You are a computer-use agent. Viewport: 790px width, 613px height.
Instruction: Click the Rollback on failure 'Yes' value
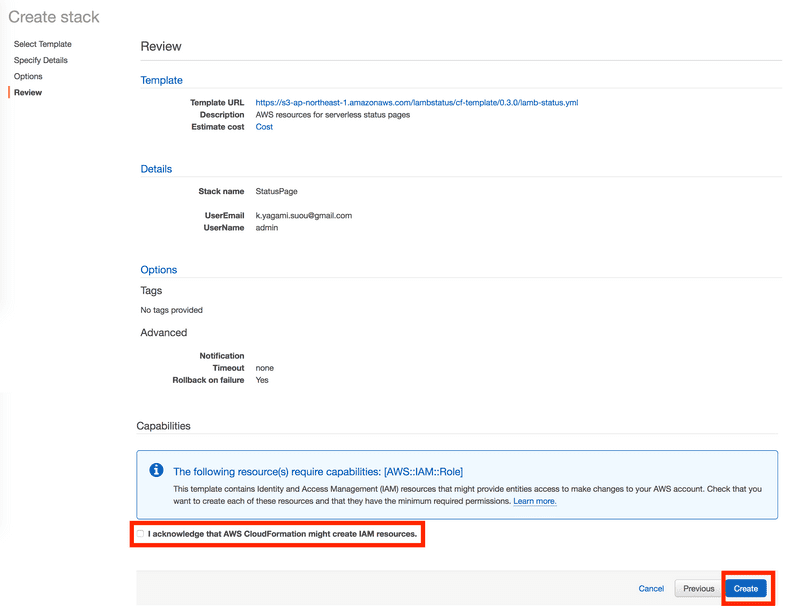262,380
